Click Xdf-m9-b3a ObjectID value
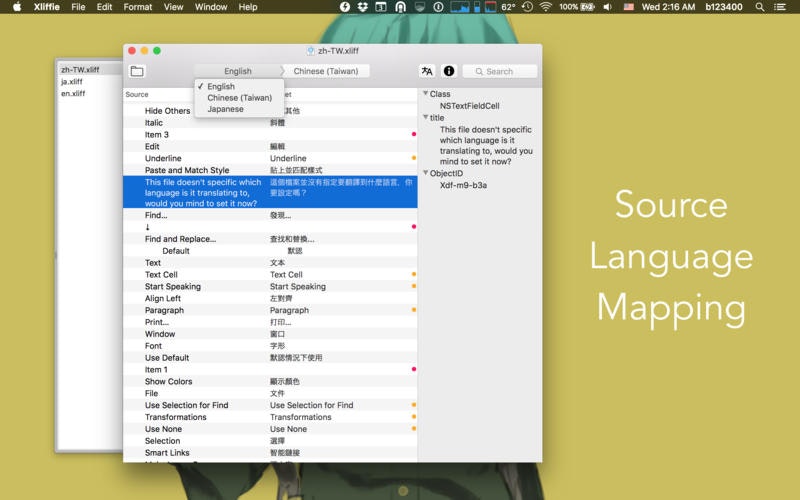The image size is (800, 500). pos(463,185)
